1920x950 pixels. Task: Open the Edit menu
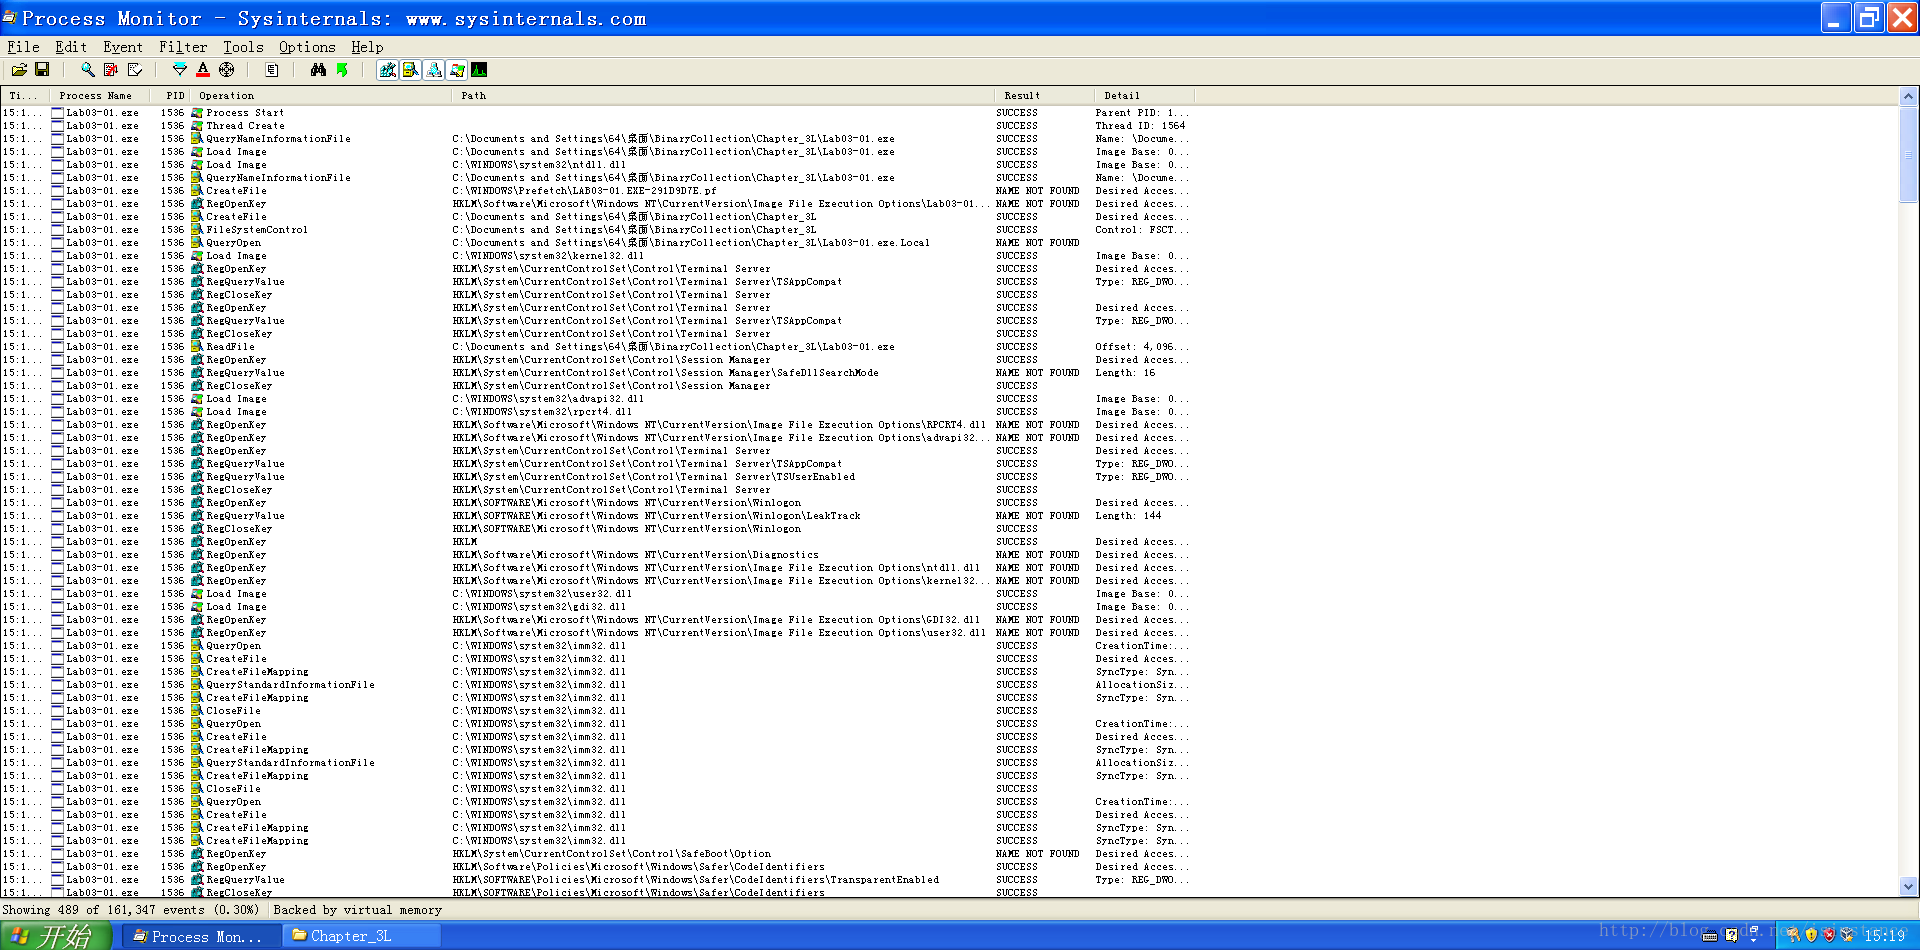(x=71, y=47)
